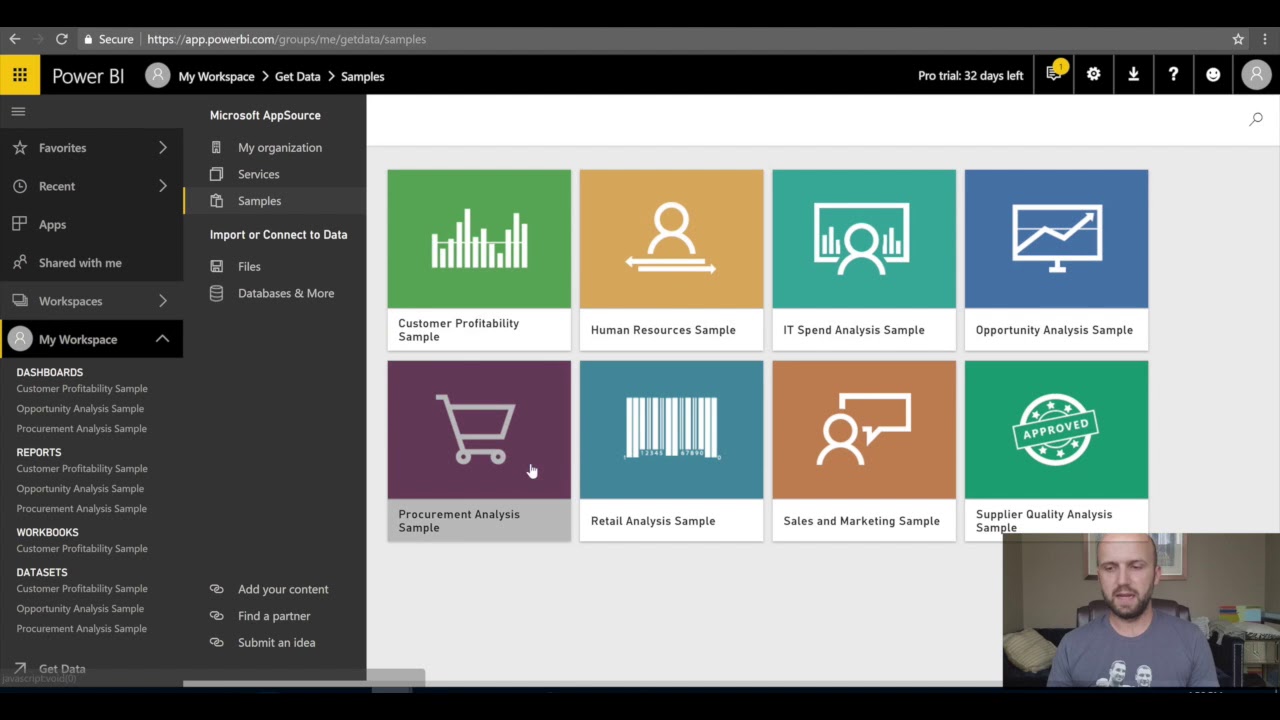This screenshot has width=1280, height=720.
Task: Click browser back arrow
Action: pyautogui.click(x=15, y=39)
